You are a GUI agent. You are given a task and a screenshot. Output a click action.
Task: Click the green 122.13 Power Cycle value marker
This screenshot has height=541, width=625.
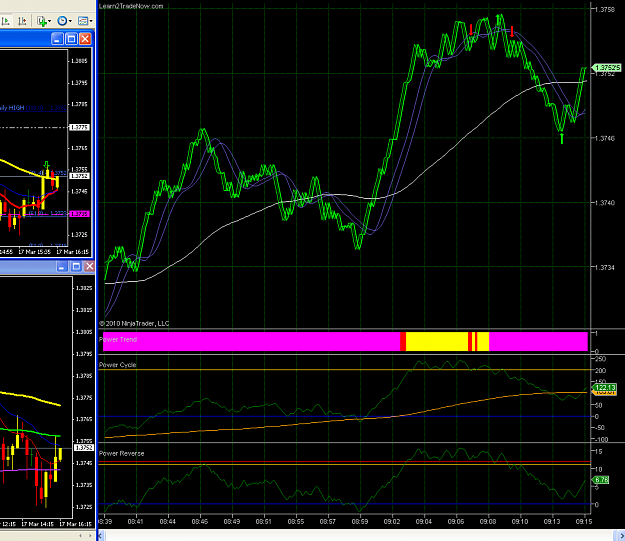click(605, 388)
